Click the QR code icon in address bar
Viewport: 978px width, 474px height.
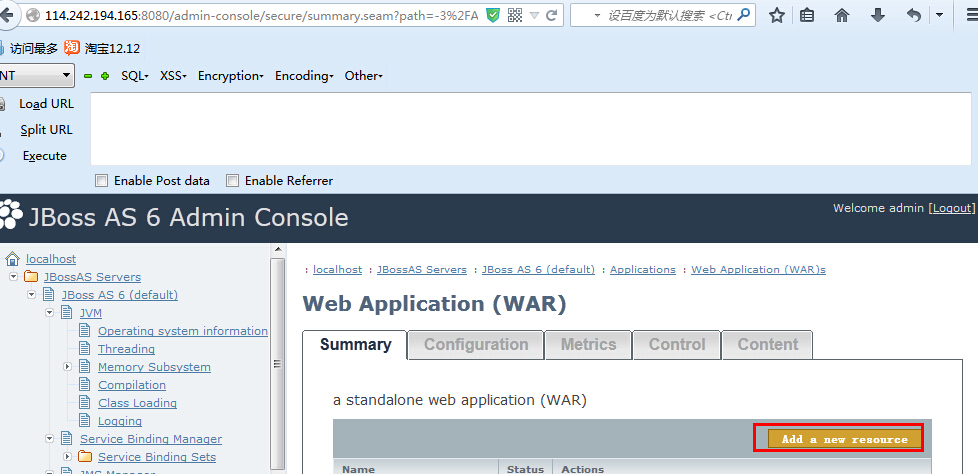[515, 16]
